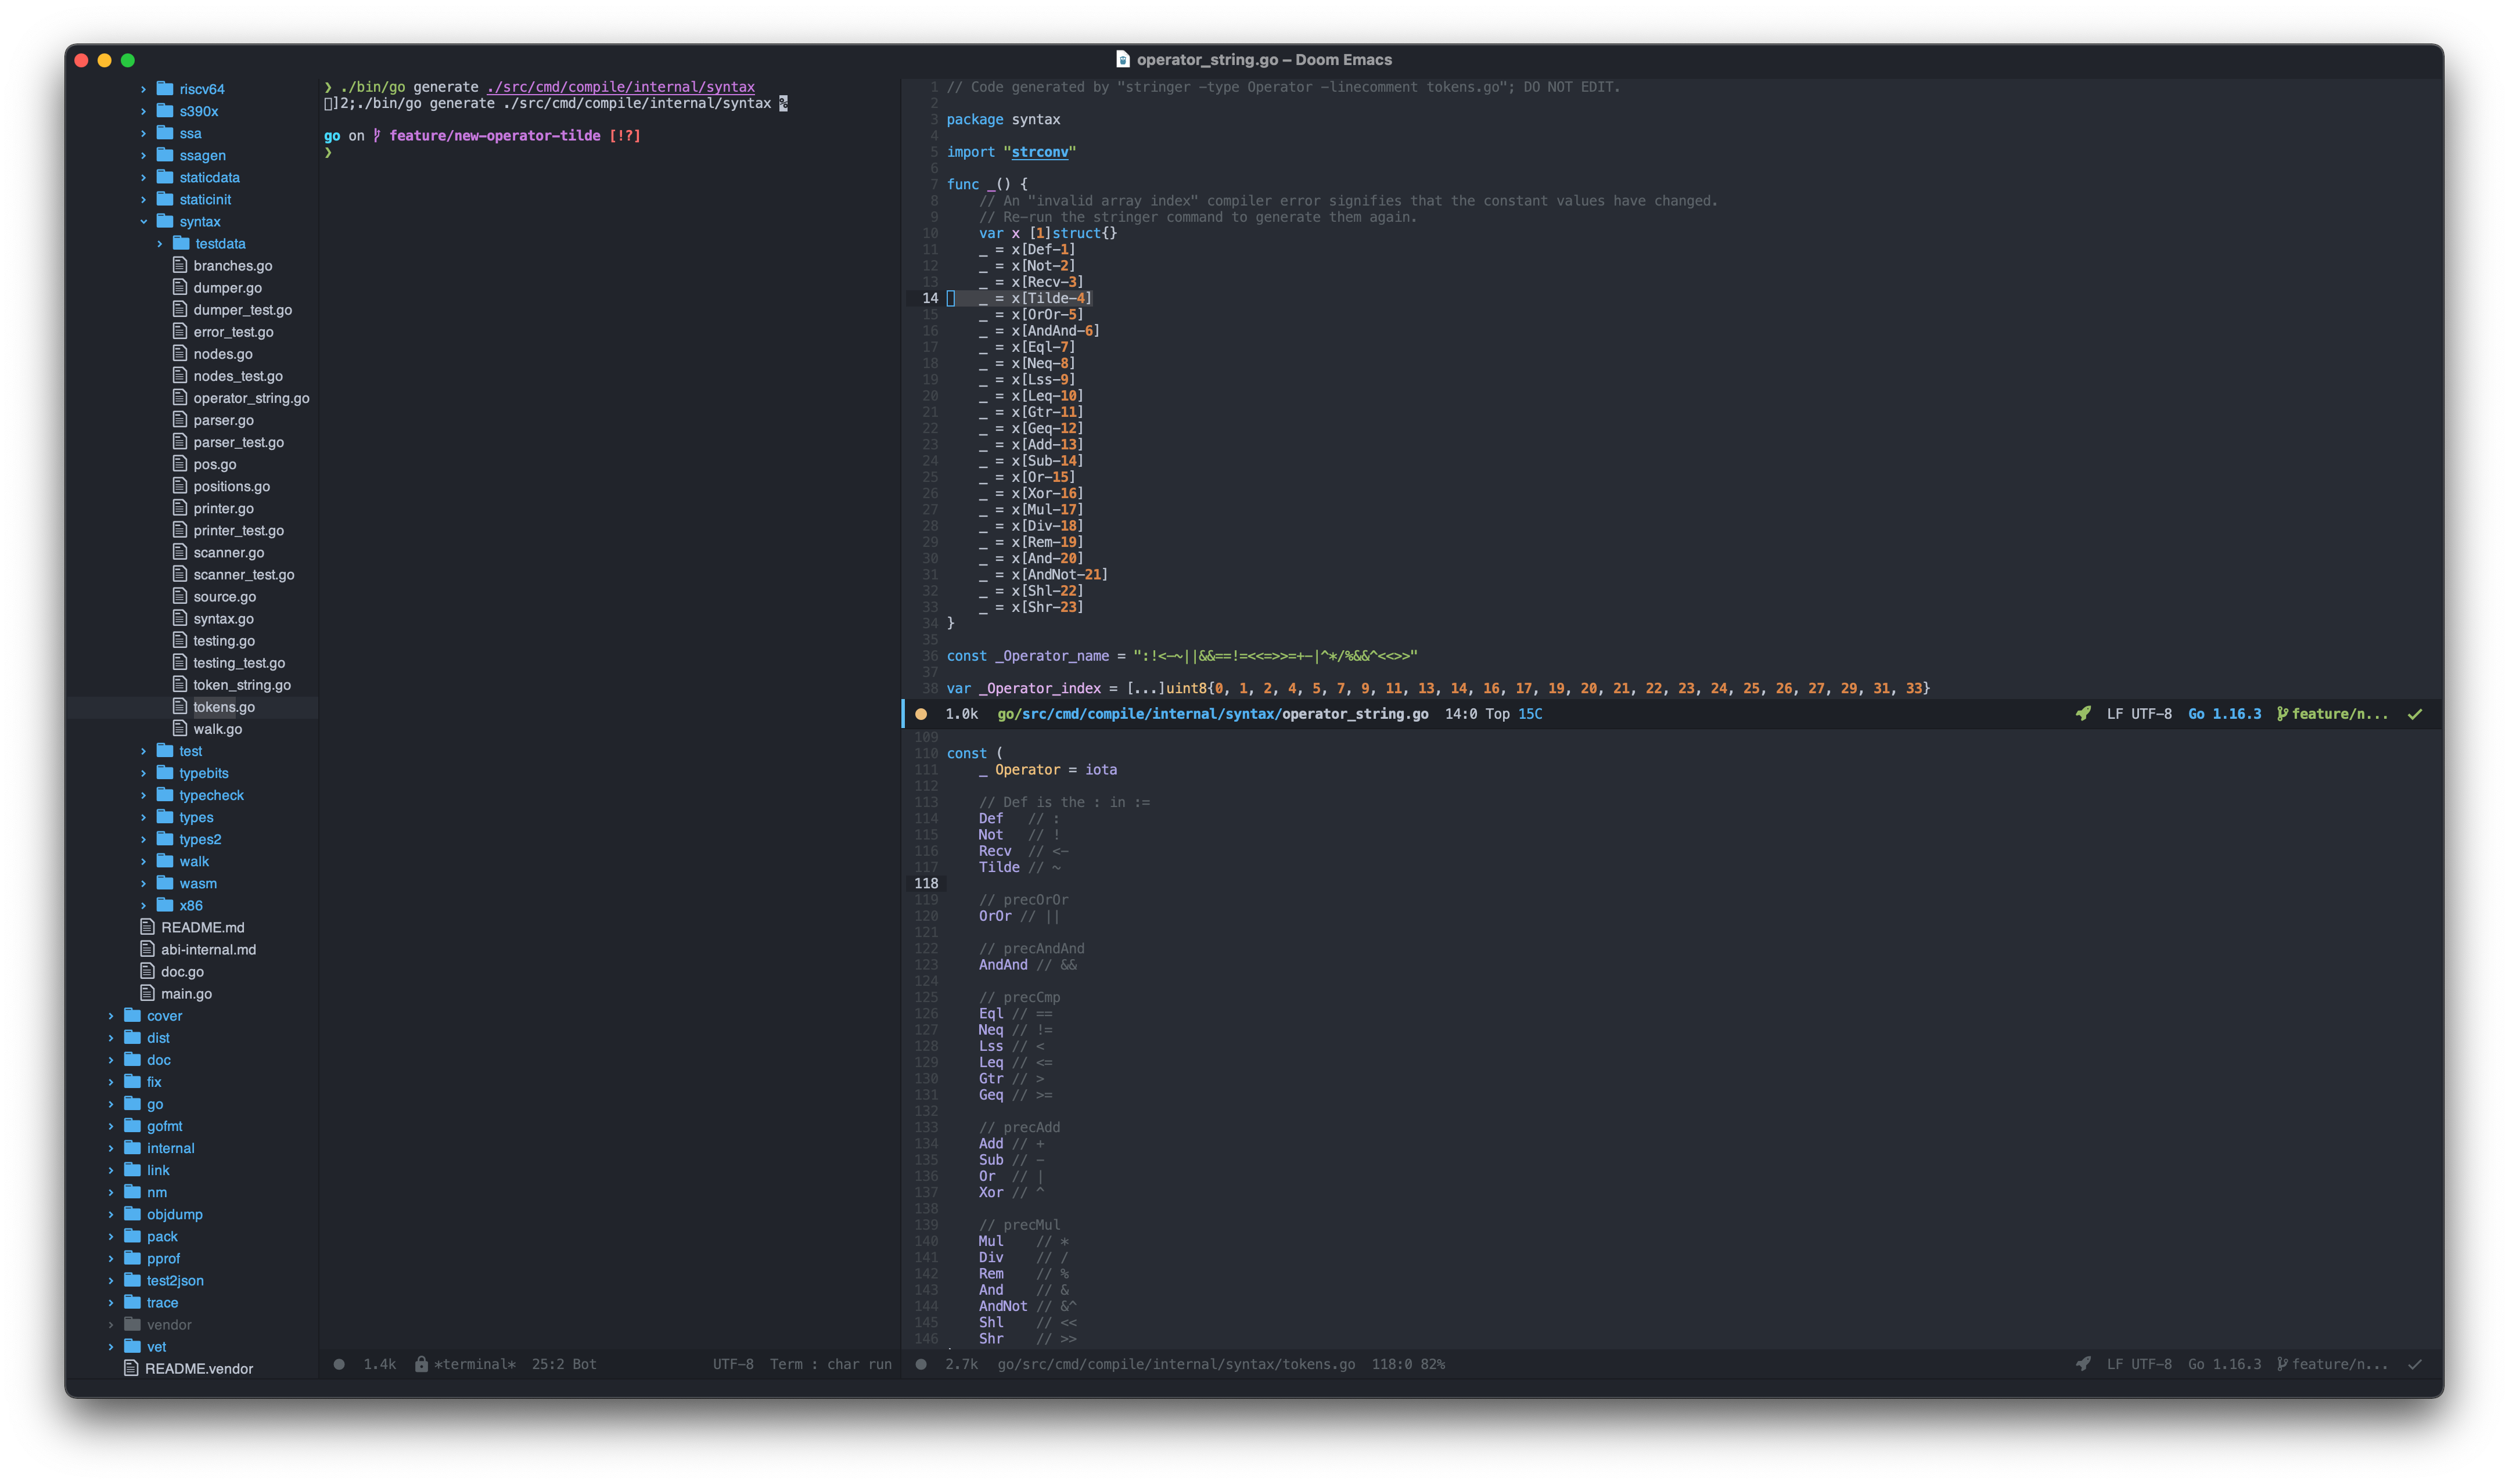This screenshot has width=2509, height=1484.
Task: Click the _Operator_name constant line
Action: pos(1181,656)
